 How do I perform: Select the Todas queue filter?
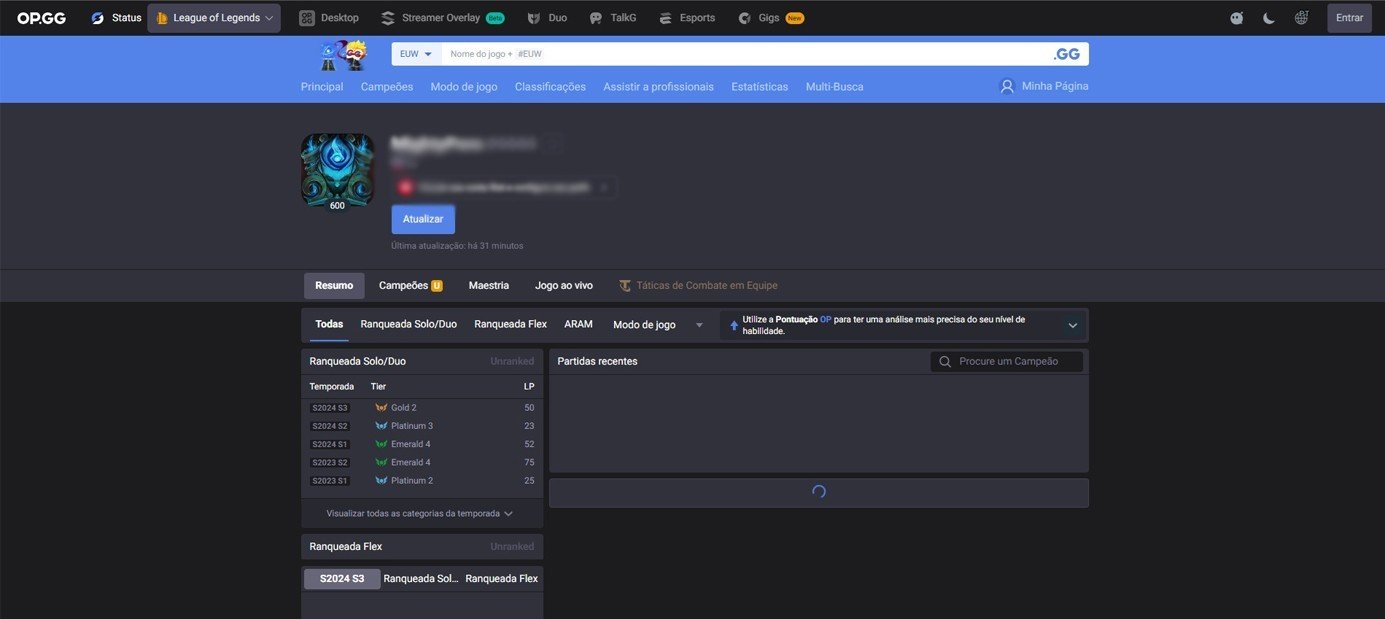coord(329,325)
